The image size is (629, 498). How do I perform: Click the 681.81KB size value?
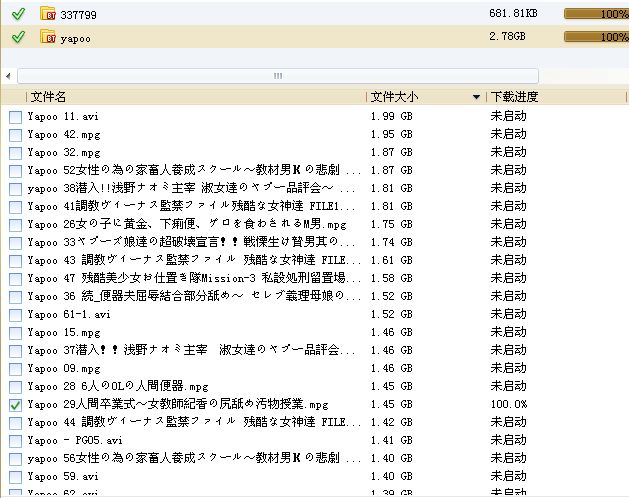pyautogui.click(x=513, y=13)
